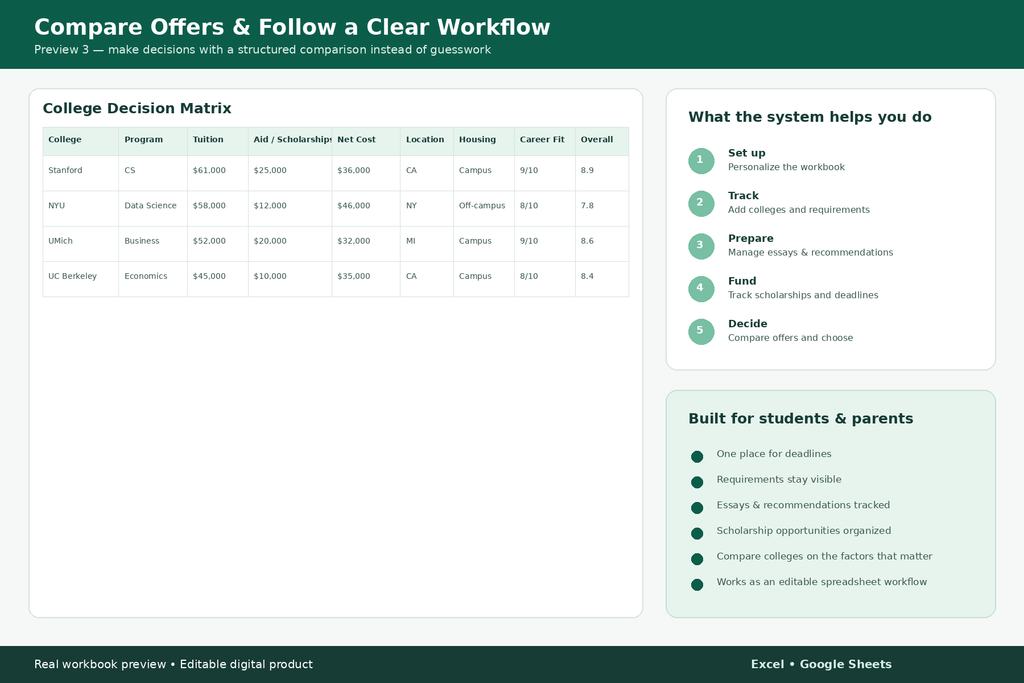Click NYU's $58,000 tuition cell
Image resolution: width=1024 pixels, height=683 pixels.
[217, 208]
